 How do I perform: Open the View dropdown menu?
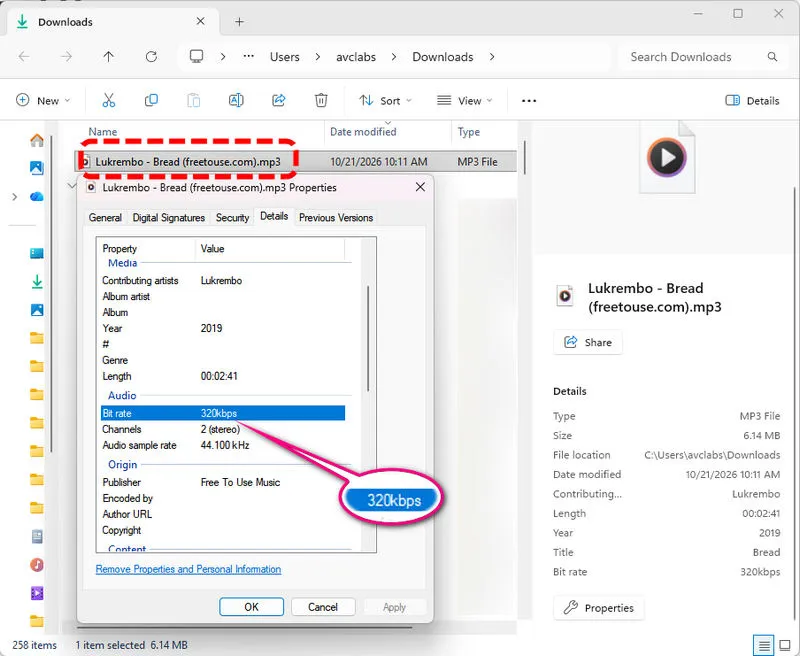click(x=464, y=100)
